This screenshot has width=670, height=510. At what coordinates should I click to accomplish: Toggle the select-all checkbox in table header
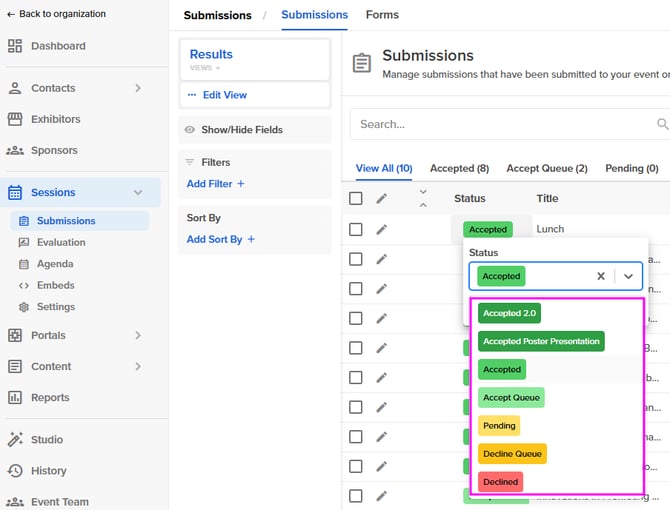click(x=356, y=199)
